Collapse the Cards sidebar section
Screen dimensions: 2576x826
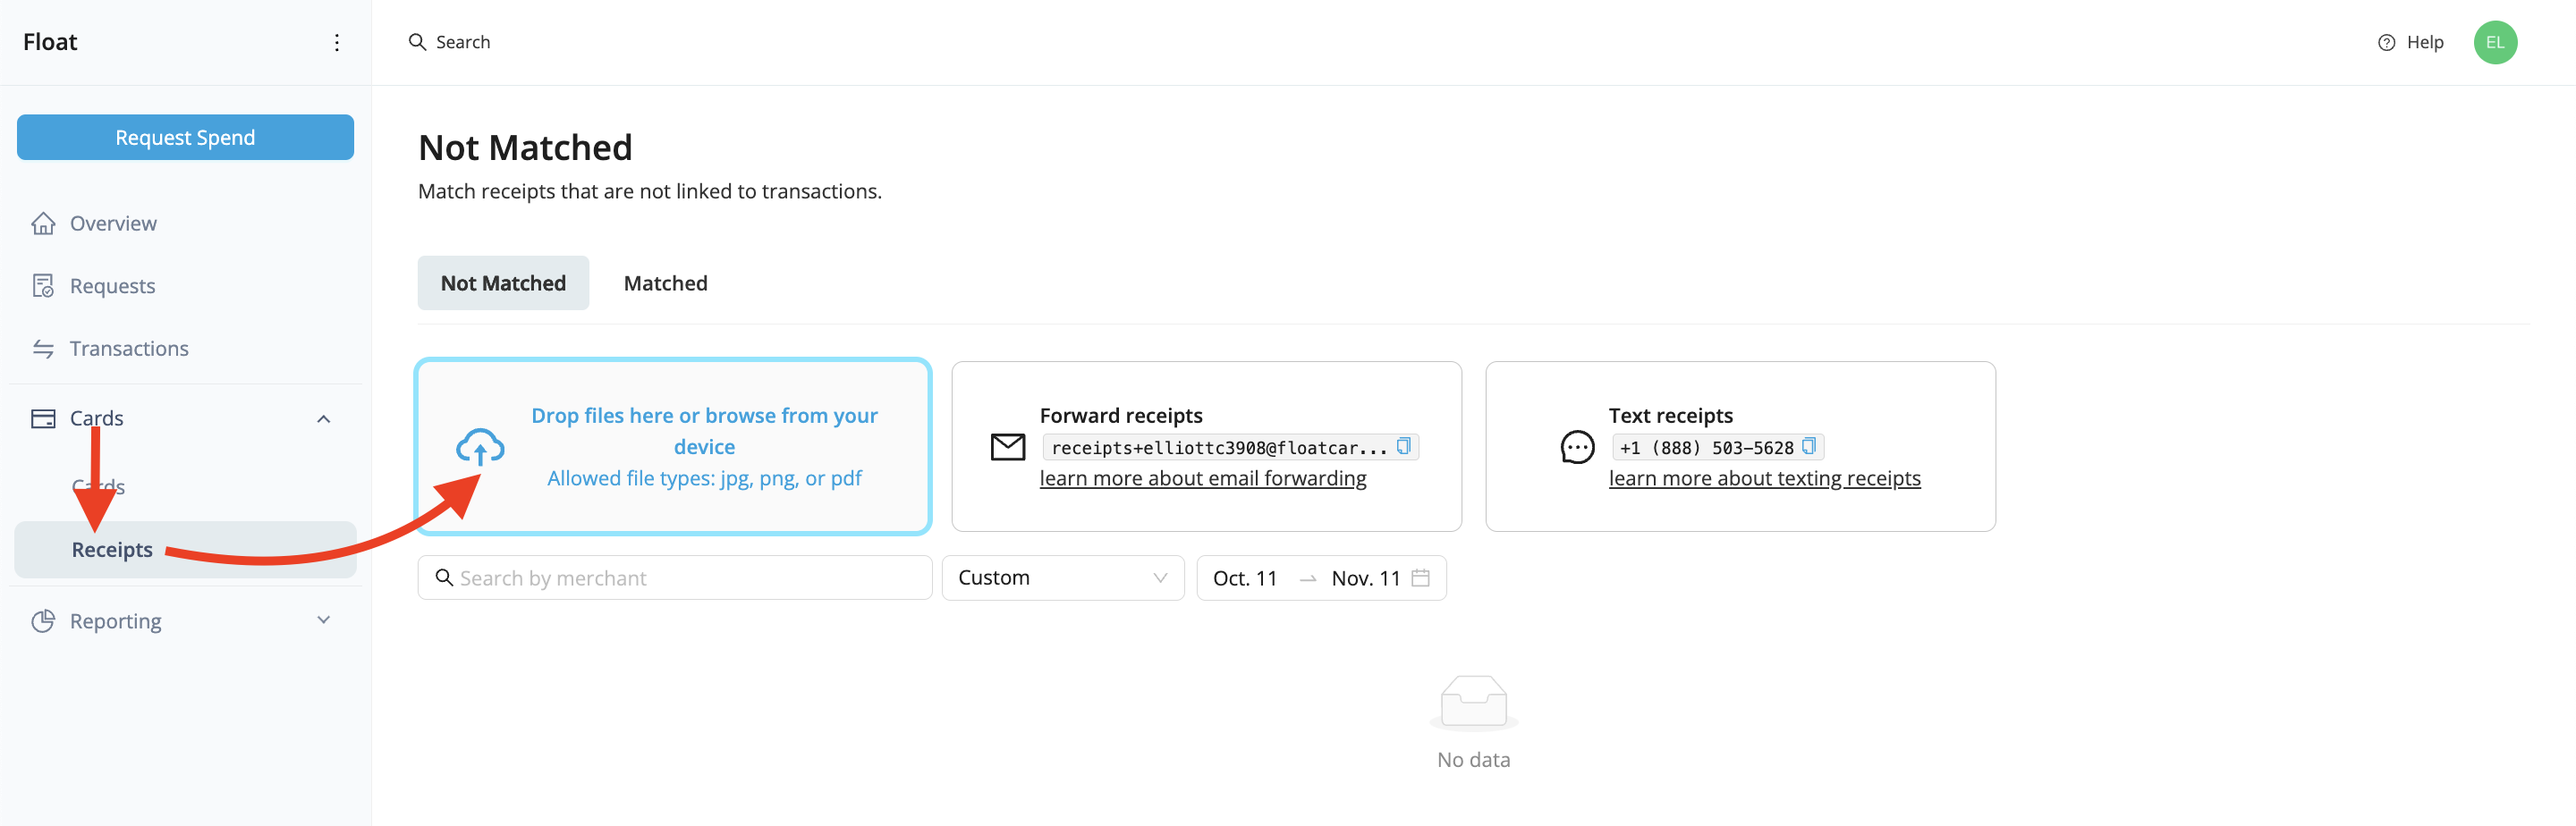(323, 418)
